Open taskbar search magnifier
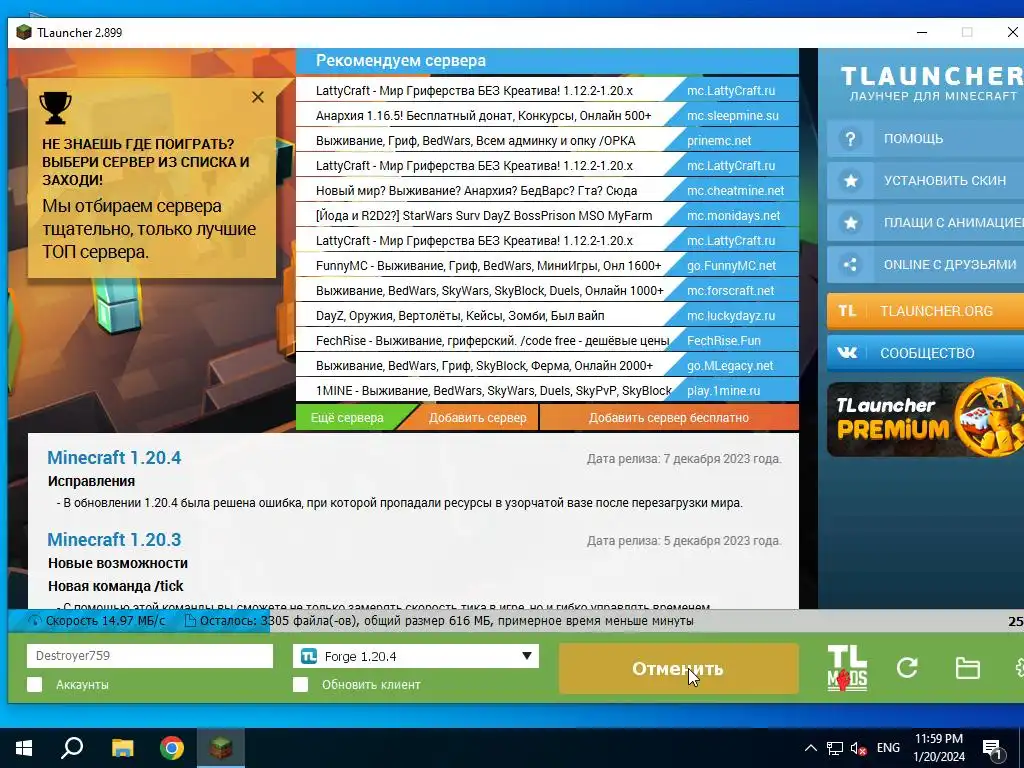 pyautogui.click(x=72, y=748)
